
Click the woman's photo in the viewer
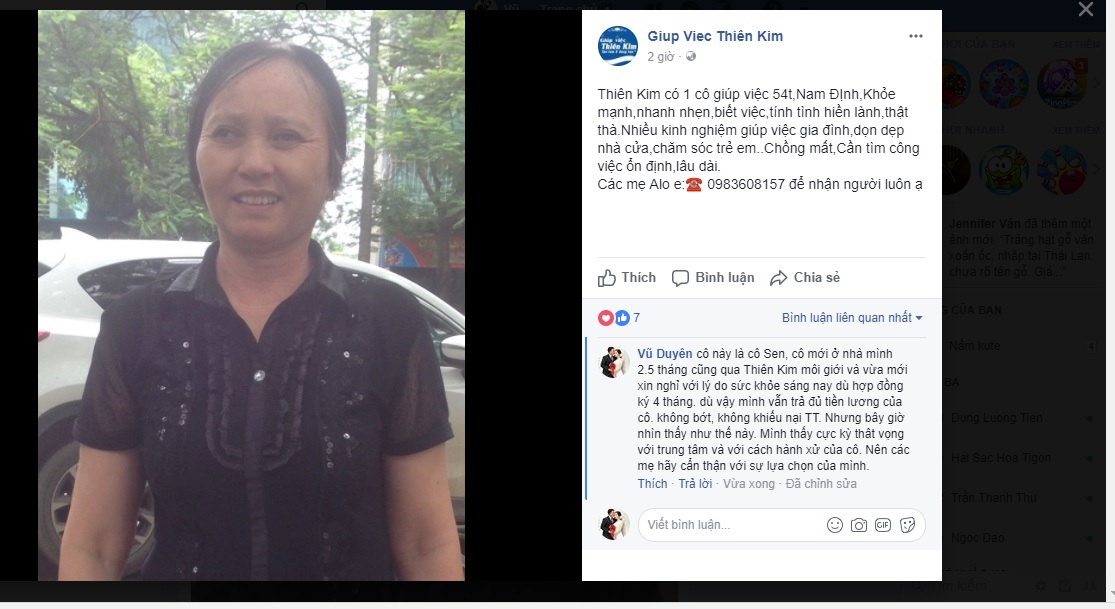click(251, 295)
